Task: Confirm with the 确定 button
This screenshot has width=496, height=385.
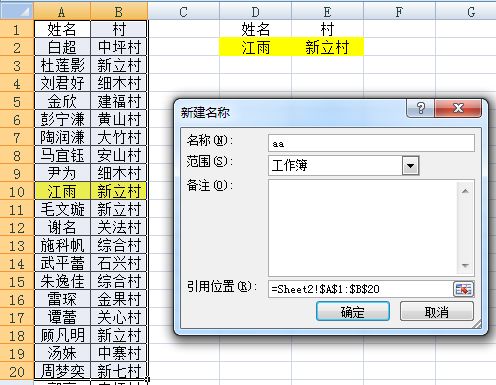Action: [353, 312]
